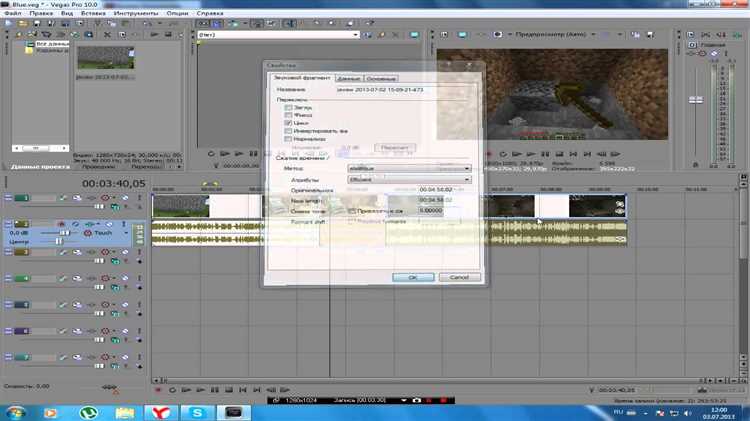The image size is (750, 421).
Task: Toggle the checkbox beside the pitch change field
Action: [x=352, y=211]
